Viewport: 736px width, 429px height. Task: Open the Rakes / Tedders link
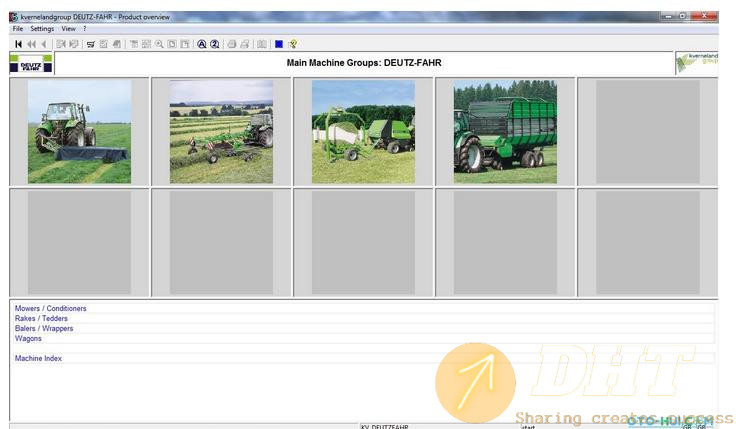coord(41,318)
